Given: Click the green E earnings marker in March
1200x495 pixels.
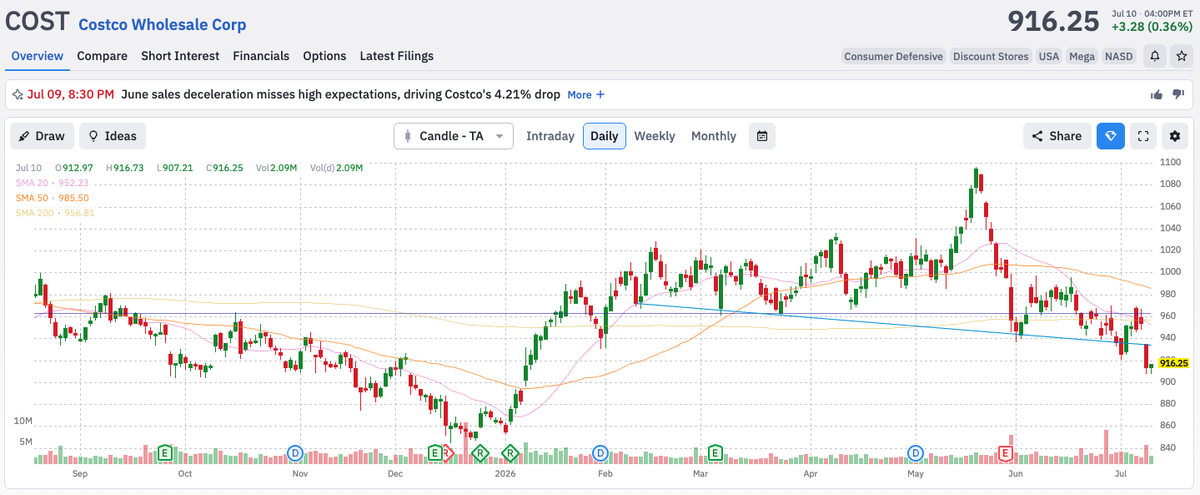Looking at the screenshot, I should (715, 453).
